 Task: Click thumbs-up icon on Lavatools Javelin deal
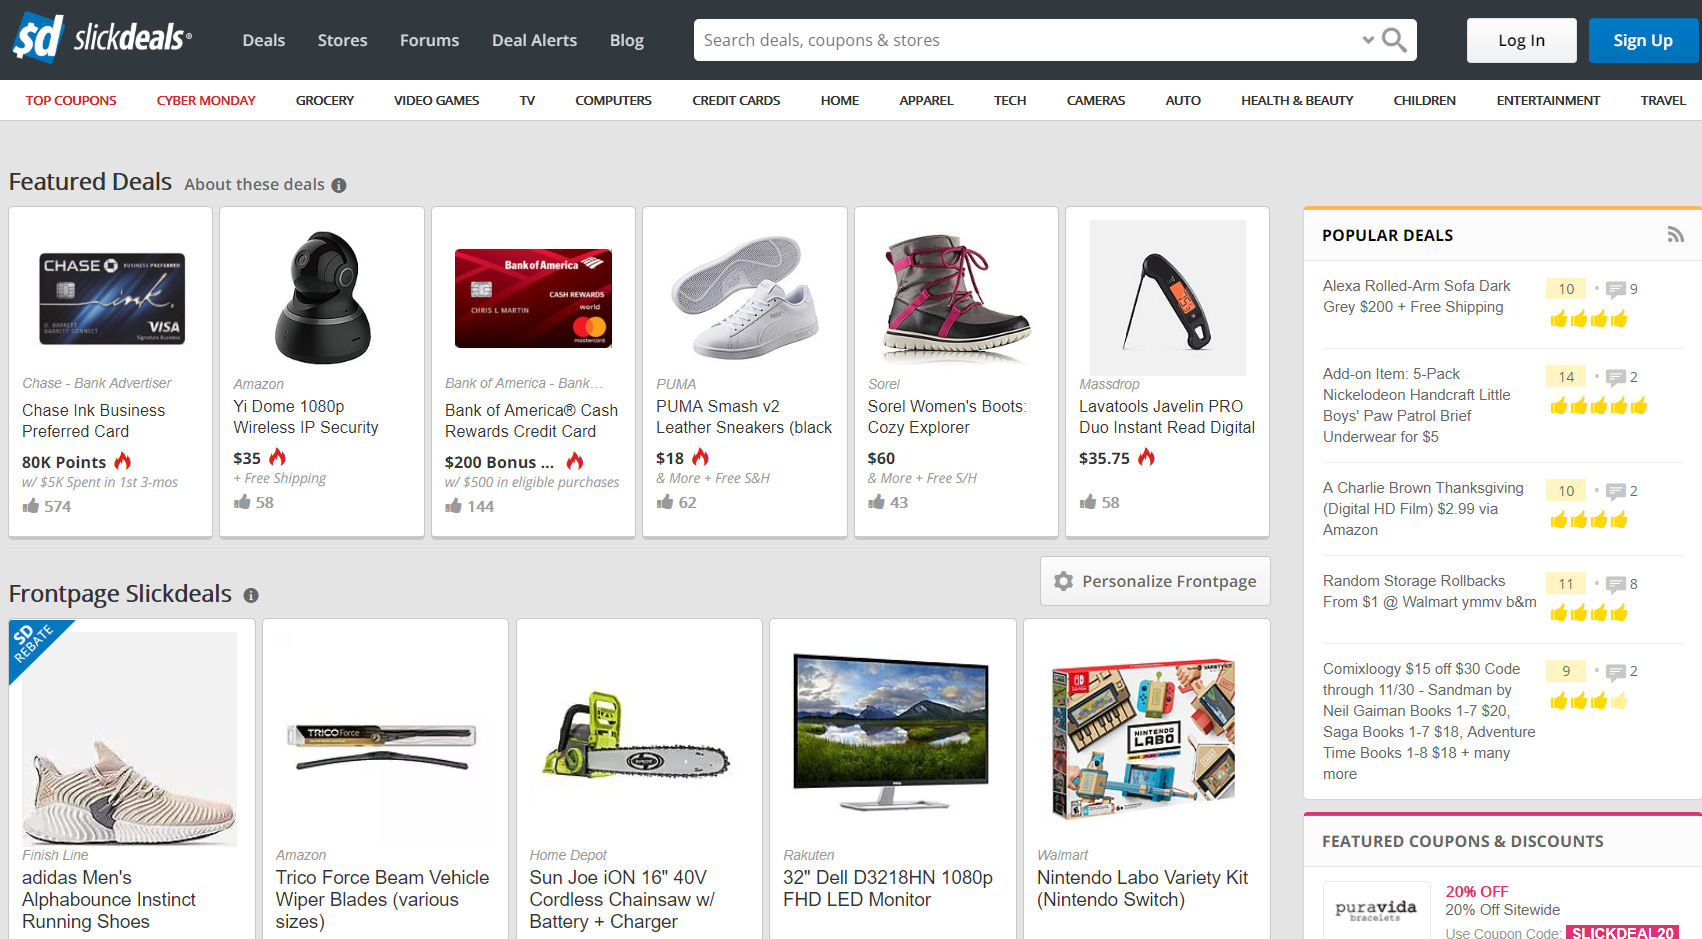click(x=1088, y=502)
